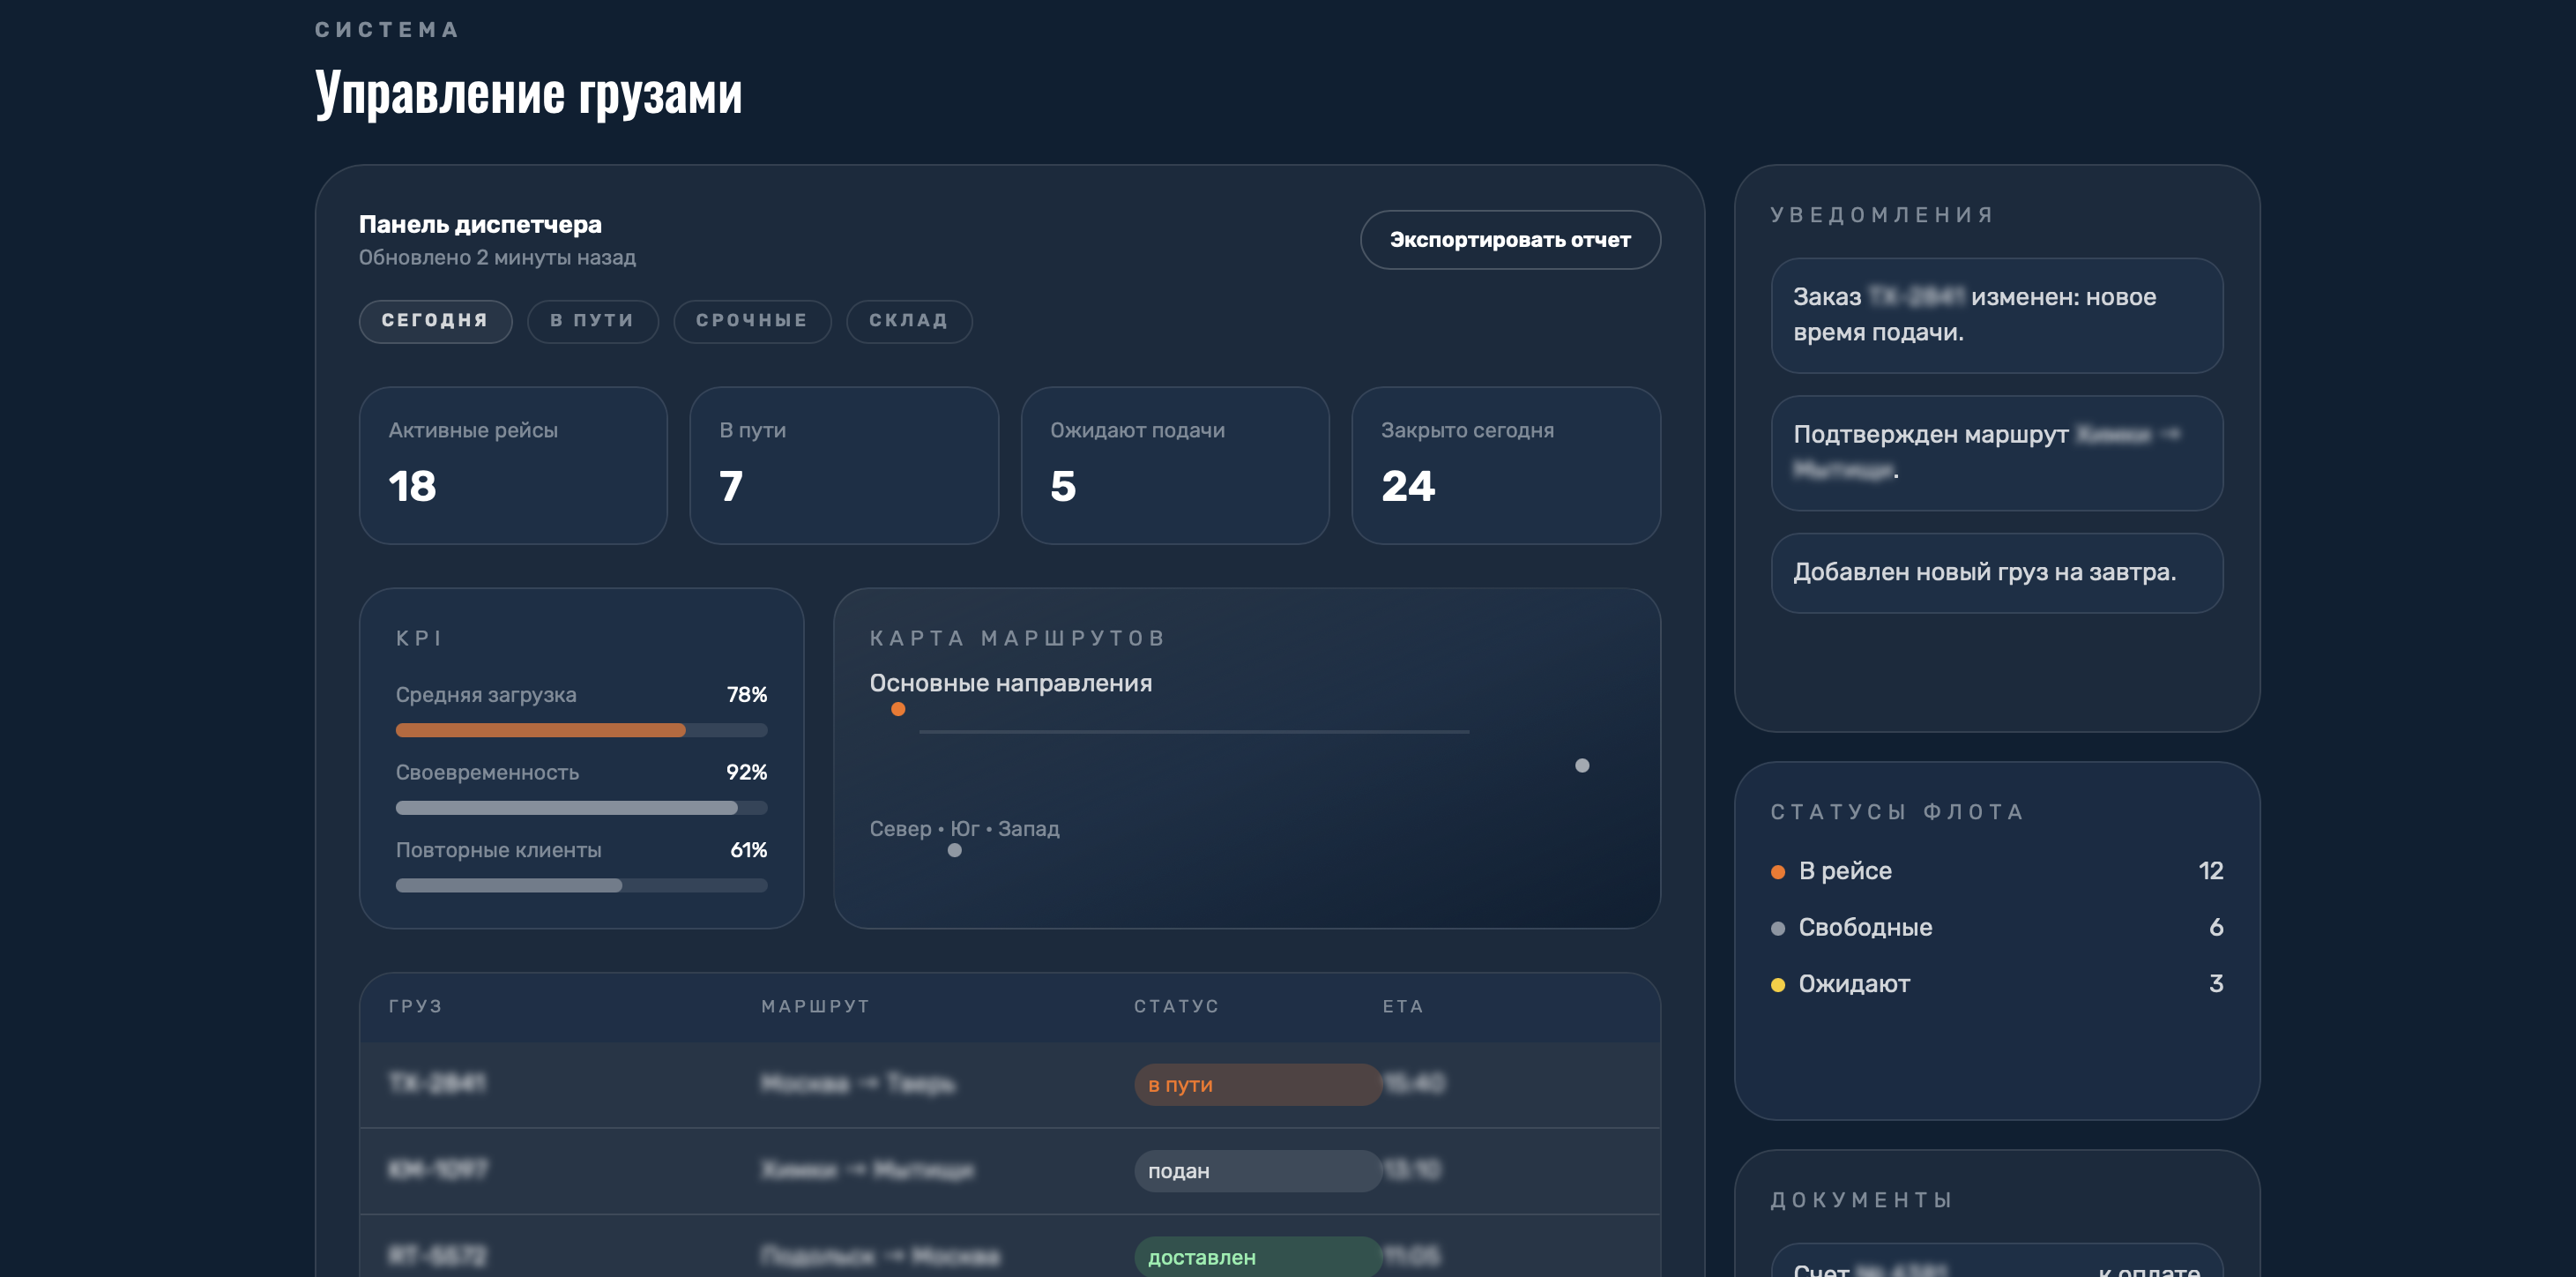Expand the 'ДОКУМЕНТЫ' panel
2576x1277 pixels.
tap(1861, 1200)
